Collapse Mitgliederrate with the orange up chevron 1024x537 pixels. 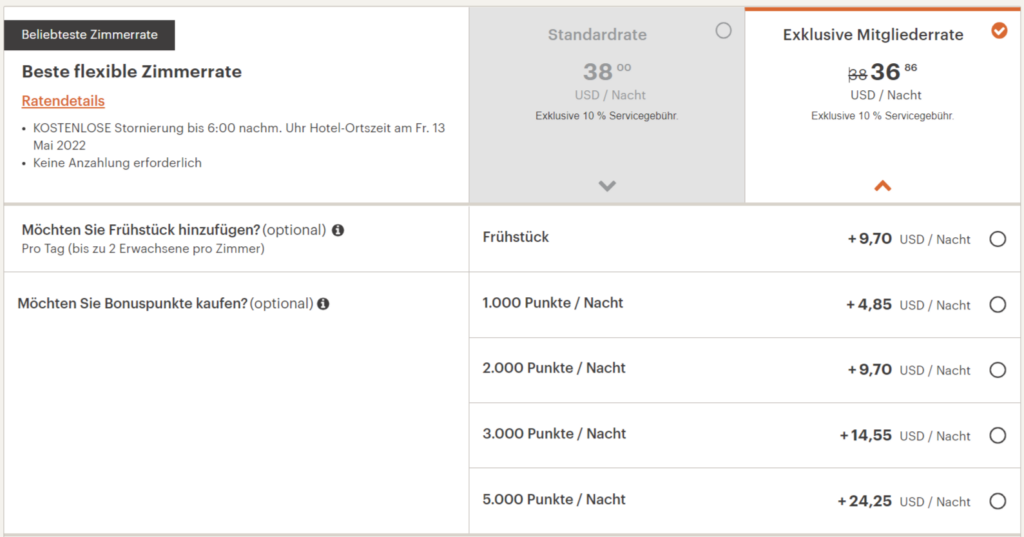883,185
